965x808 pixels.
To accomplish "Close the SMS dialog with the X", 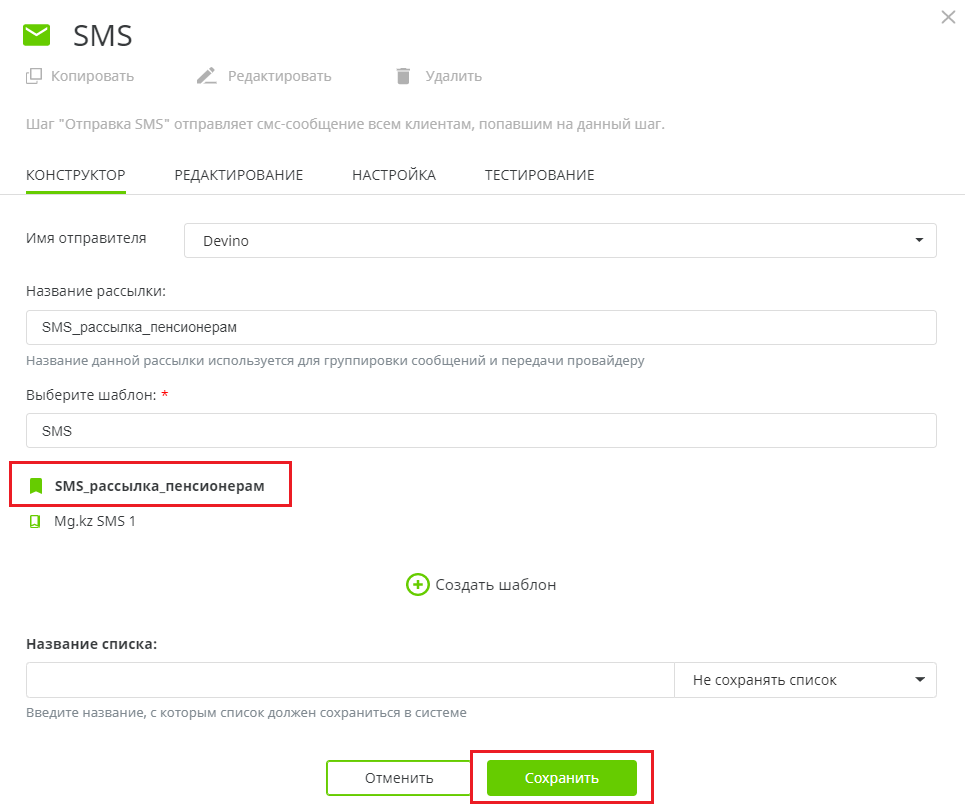I will [x=948, y=17].
